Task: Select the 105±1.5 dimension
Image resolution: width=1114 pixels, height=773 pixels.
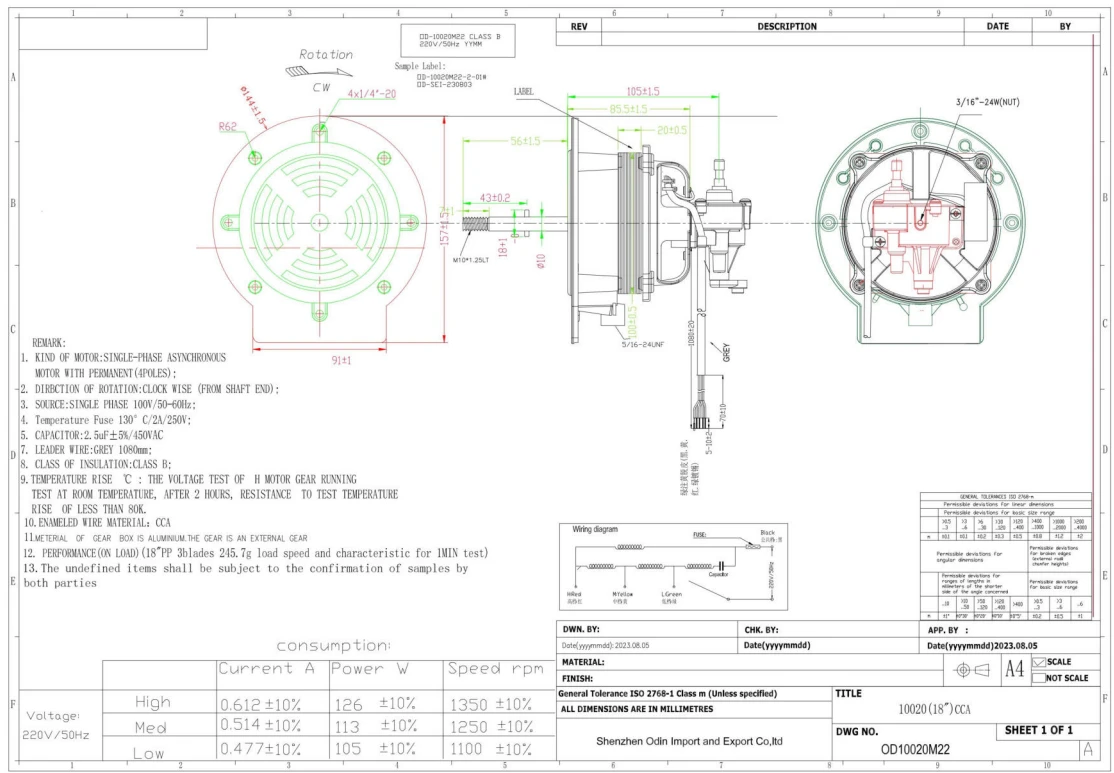Action: [642, 92]
